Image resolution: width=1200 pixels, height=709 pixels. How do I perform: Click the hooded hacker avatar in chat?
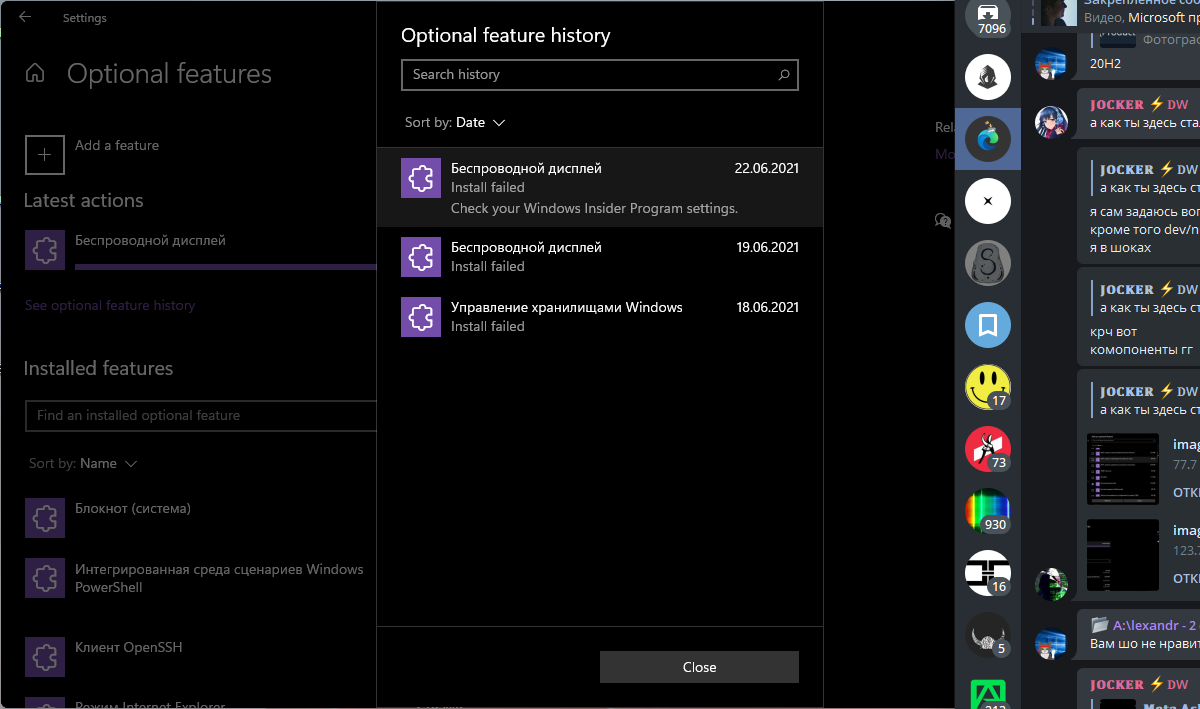(1051, 584)
